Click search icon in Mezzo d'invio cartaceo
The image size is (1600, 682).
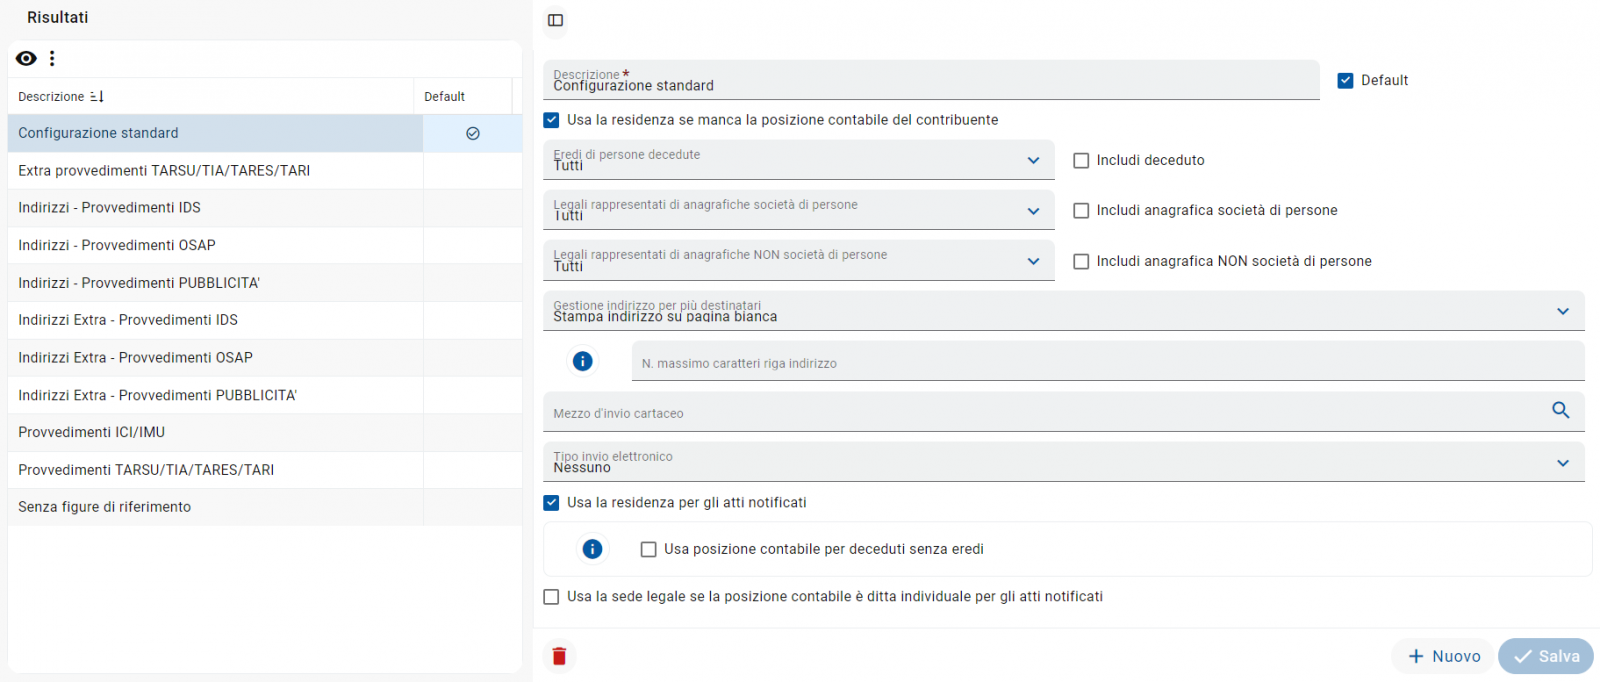click(1560, 410)
